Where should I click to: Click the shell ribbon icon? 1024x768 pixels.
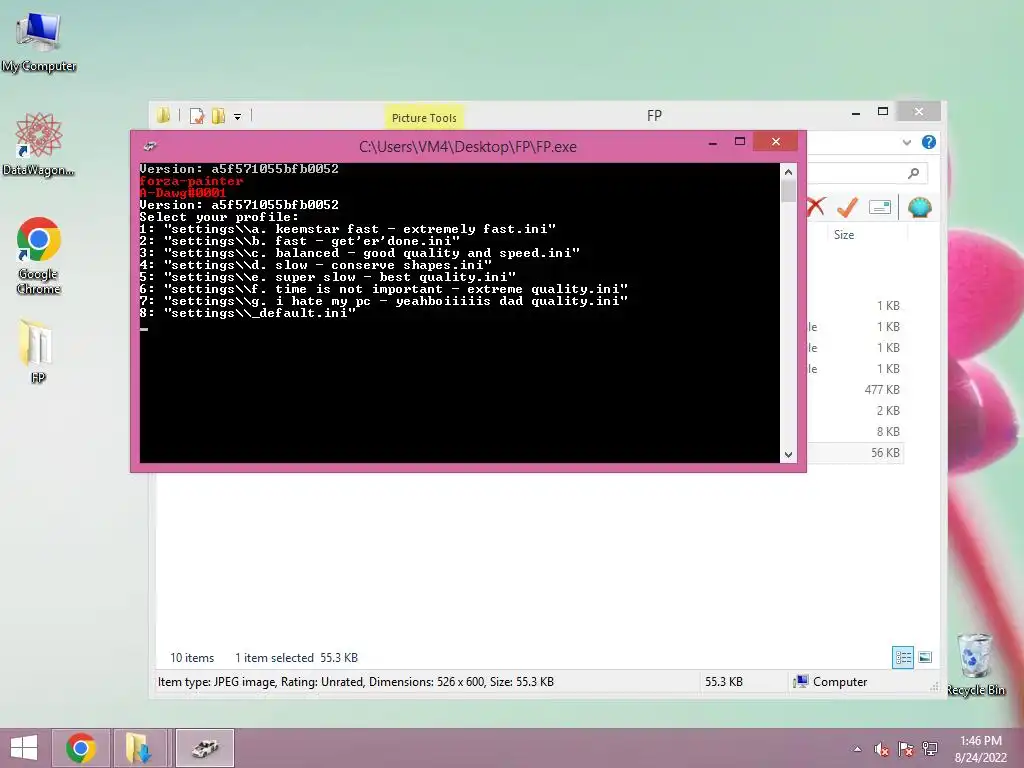coord(920,208)
